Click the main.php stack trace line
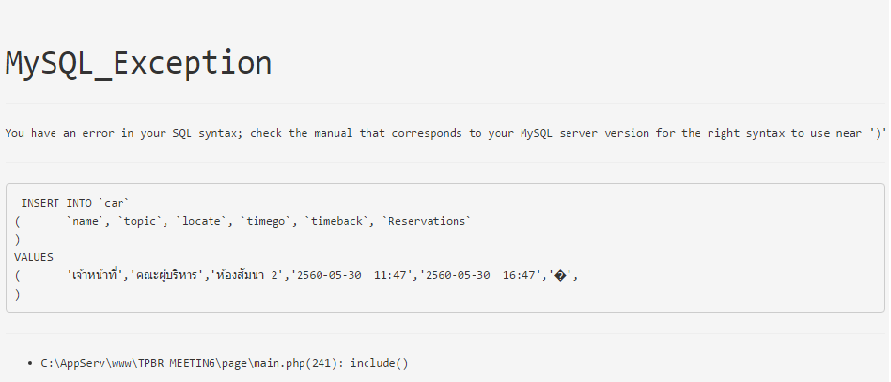Image resolution: width=891 pixels, height=382 pixels. tap(224, 363)
